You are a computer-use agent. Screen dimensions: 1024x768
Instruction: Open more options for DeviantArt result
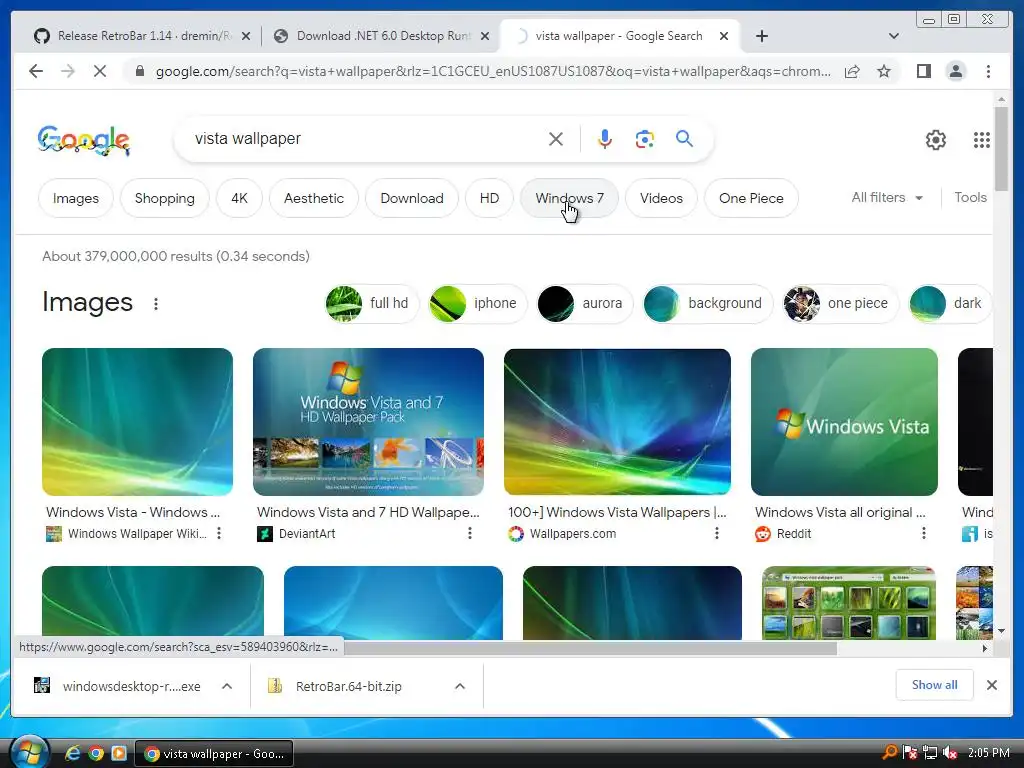[470, 534]
